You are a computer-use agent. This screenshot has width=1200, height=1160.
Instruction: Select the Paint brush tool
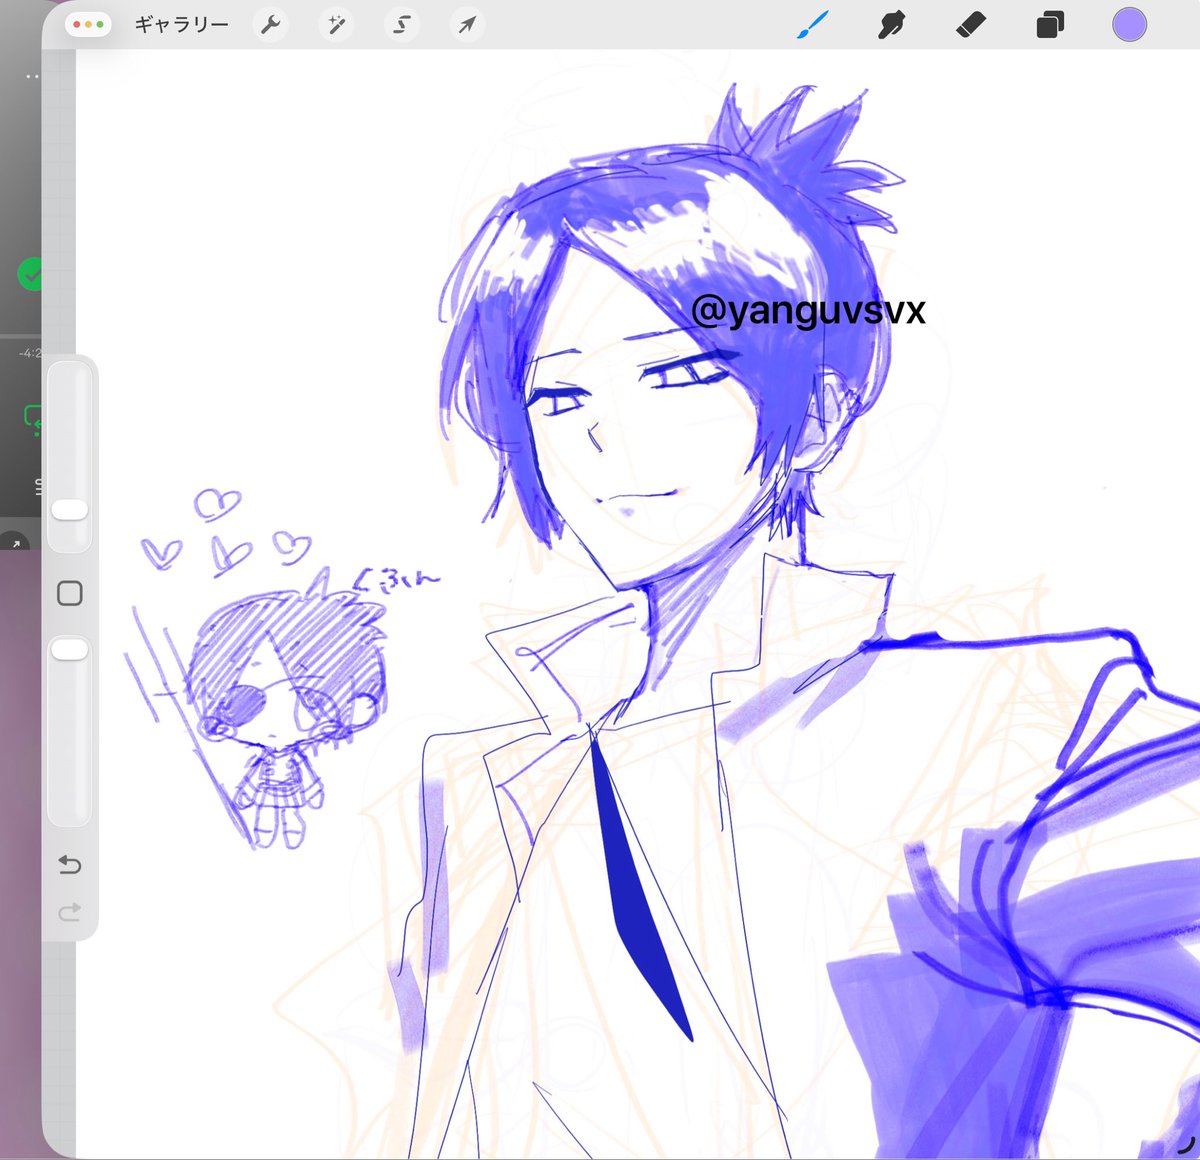click(x=812, y=25)
